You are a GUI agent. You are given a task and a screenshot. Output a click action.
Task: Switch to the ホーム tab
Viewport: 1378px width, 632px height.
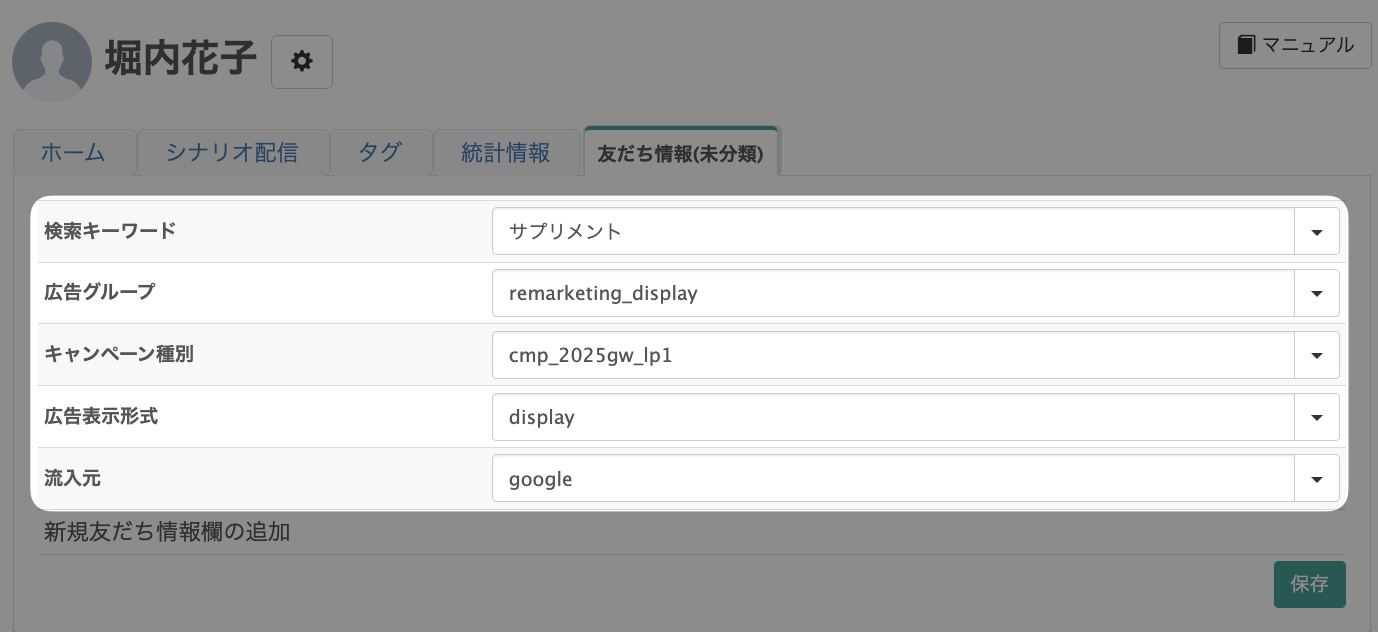tap(73, 153)
